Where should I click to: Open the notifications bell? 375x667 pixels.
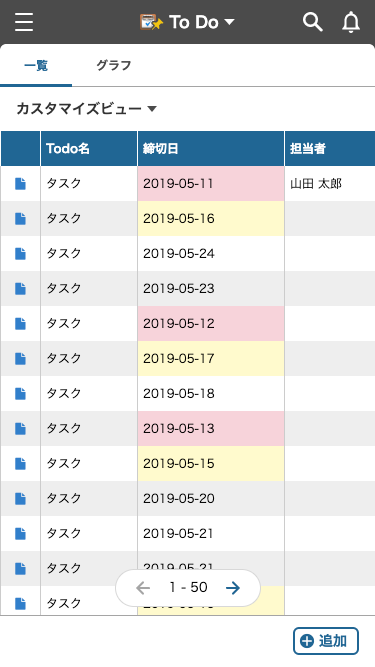[x=351, y=22]
